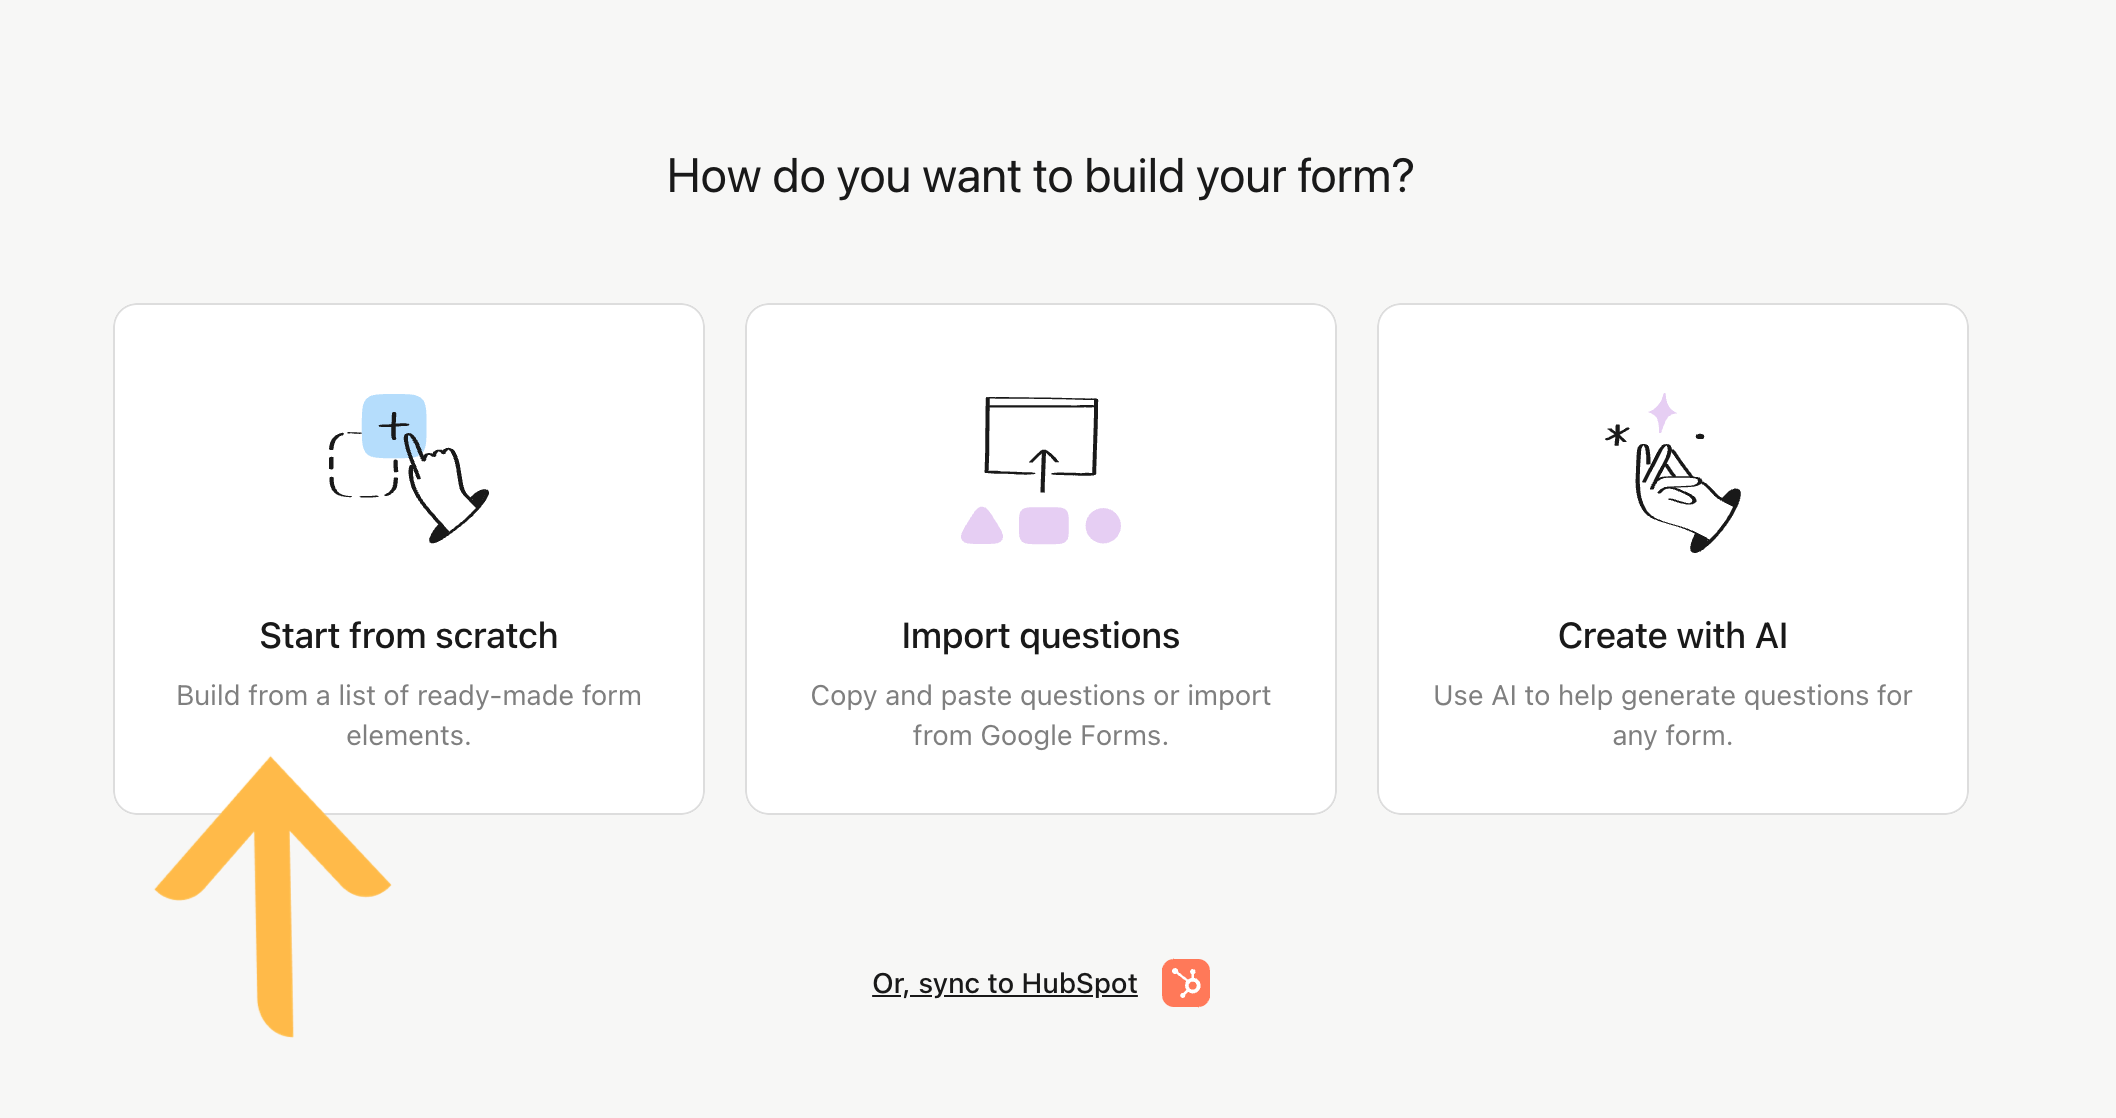
Task: Click 'Copy and paste questions' description text
Action: (x=1041, y=715)
